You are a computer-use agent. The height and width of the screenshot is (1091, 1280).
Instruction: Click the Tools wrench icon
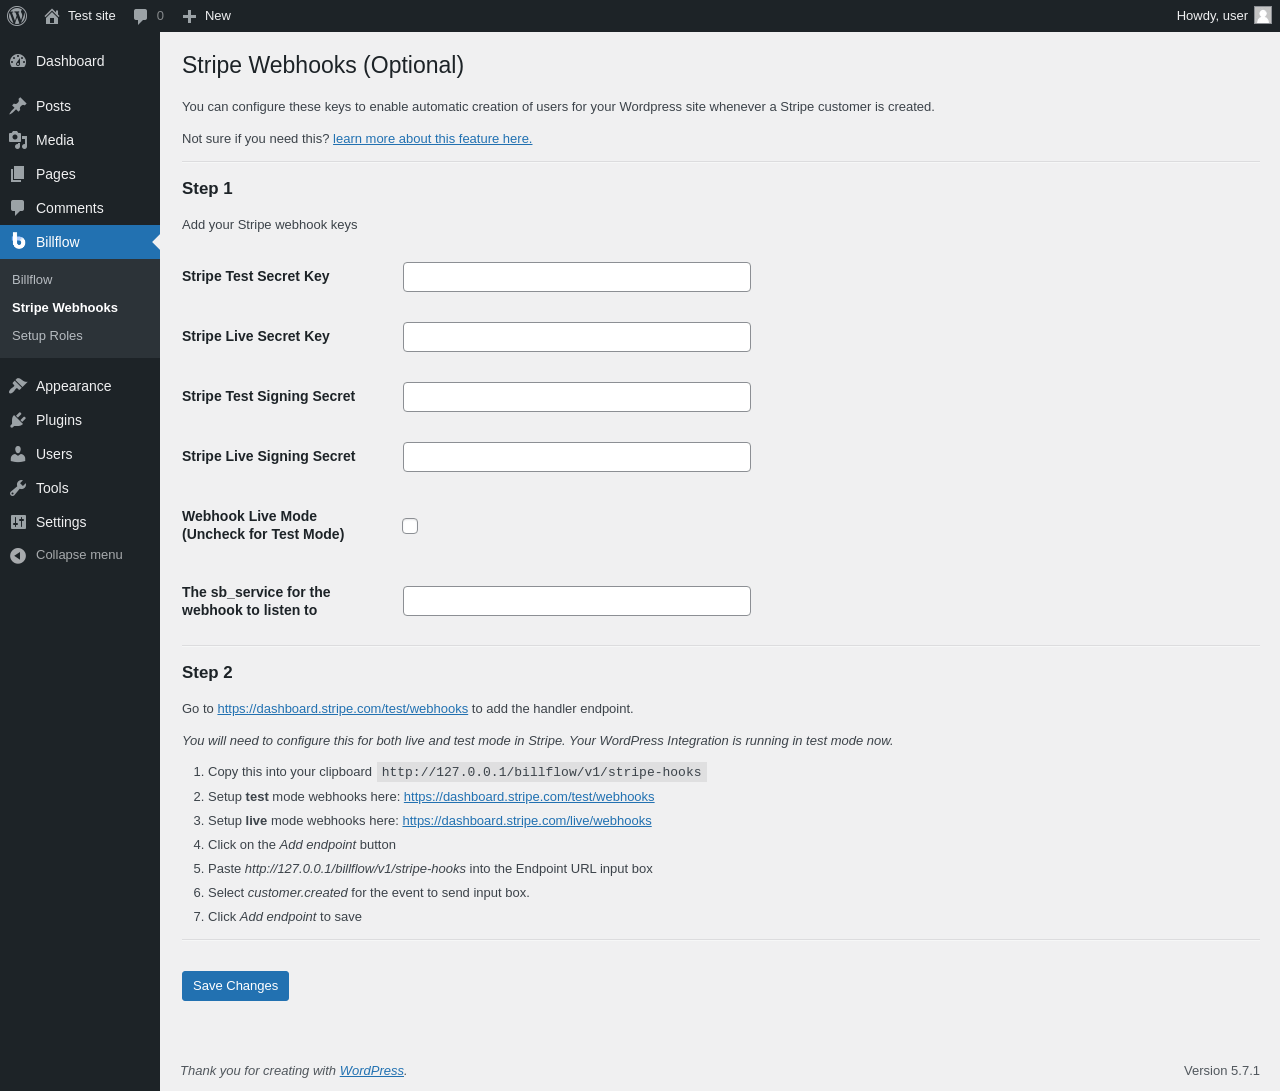click(x=18, y=488)
